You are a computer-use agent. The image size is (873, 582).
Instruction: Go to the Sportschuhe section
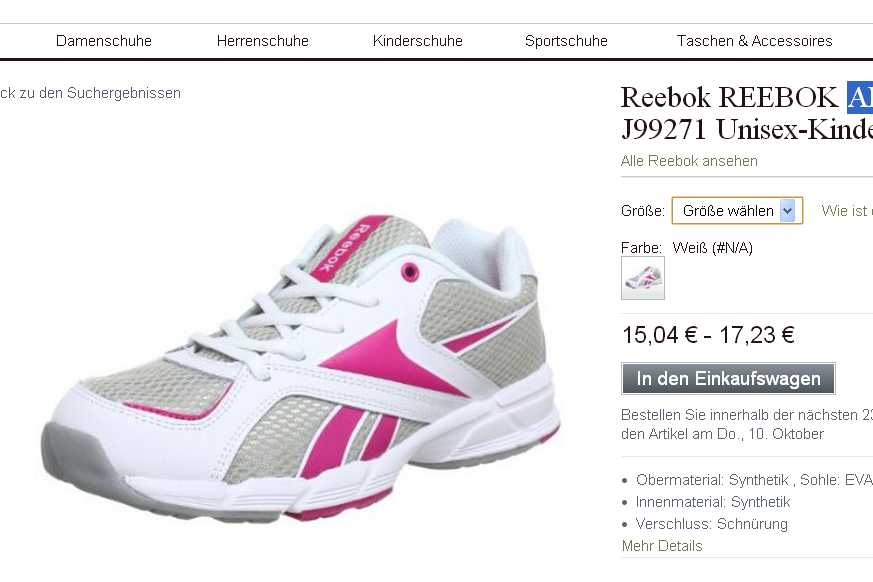[x=566, y=41]
